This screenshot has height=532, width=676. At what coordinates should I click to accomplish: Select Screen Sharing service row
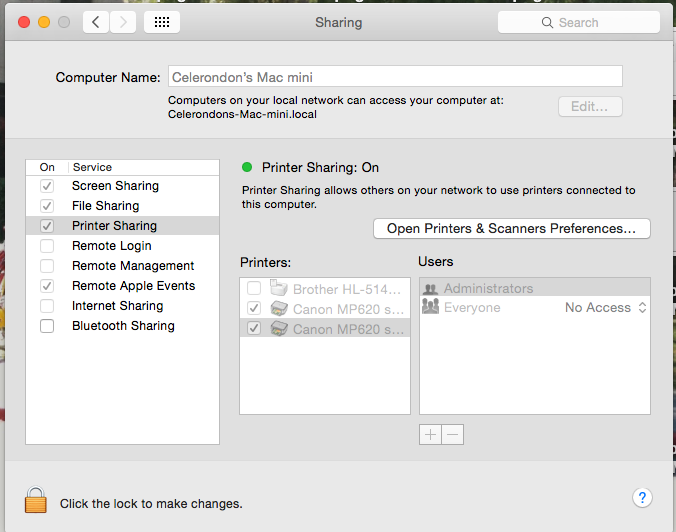(x=122, y=186)
